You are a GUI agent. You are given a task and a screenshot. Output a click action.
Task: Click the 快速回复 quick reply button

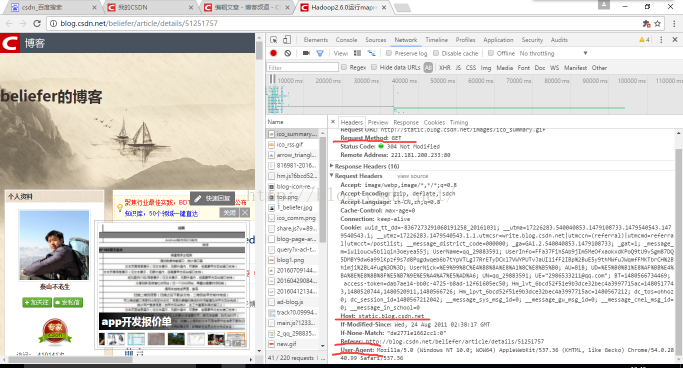click(x=212, y=199)
